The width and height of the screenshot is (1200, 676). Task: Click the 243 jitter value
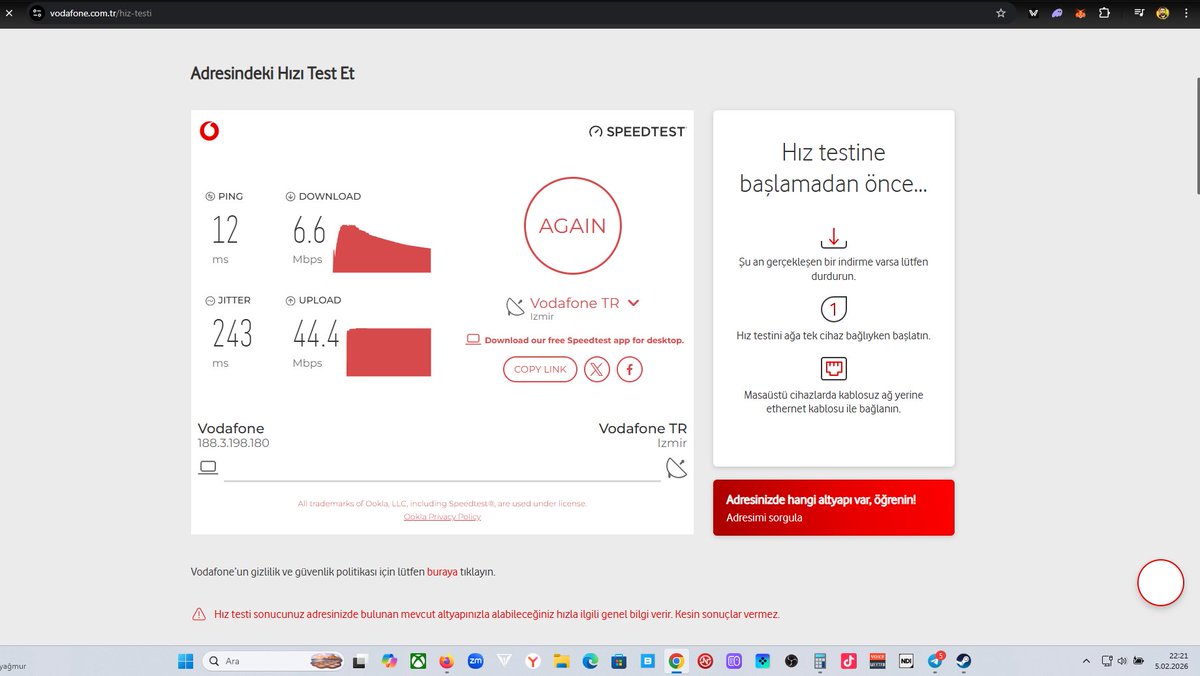point(232,335)
